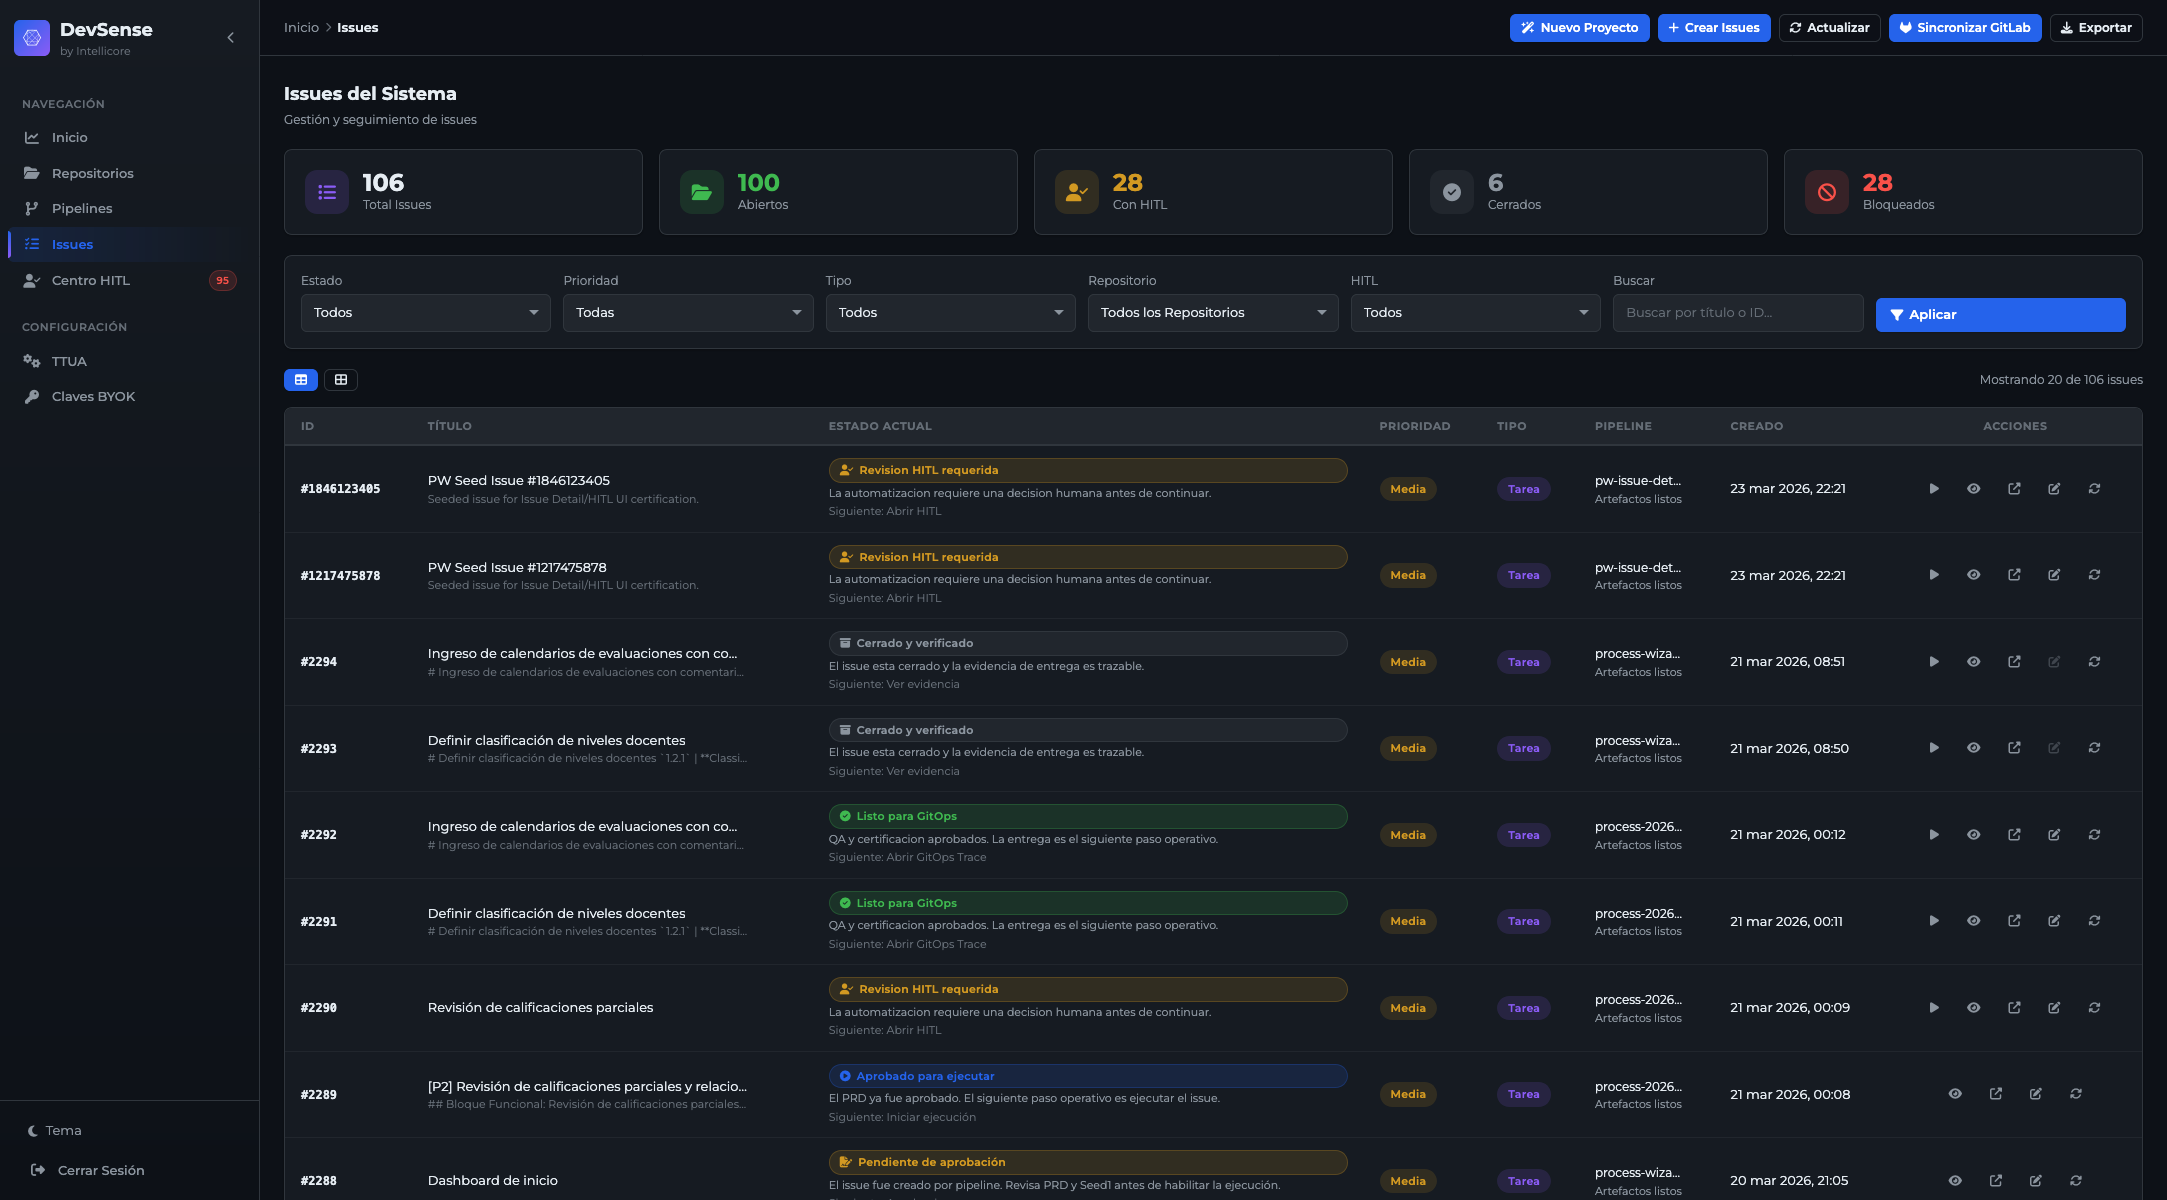Switch to the compact grid view layout

pyautogui.click(x=341, y=379)
